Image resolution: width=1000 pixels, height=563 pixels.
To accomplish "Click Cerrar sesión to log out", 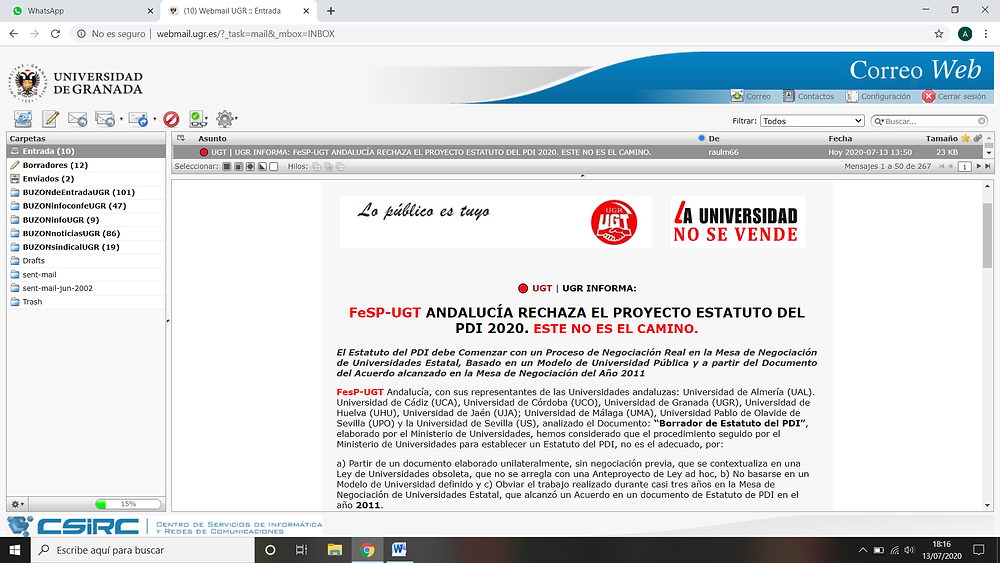I will (954, 96).
